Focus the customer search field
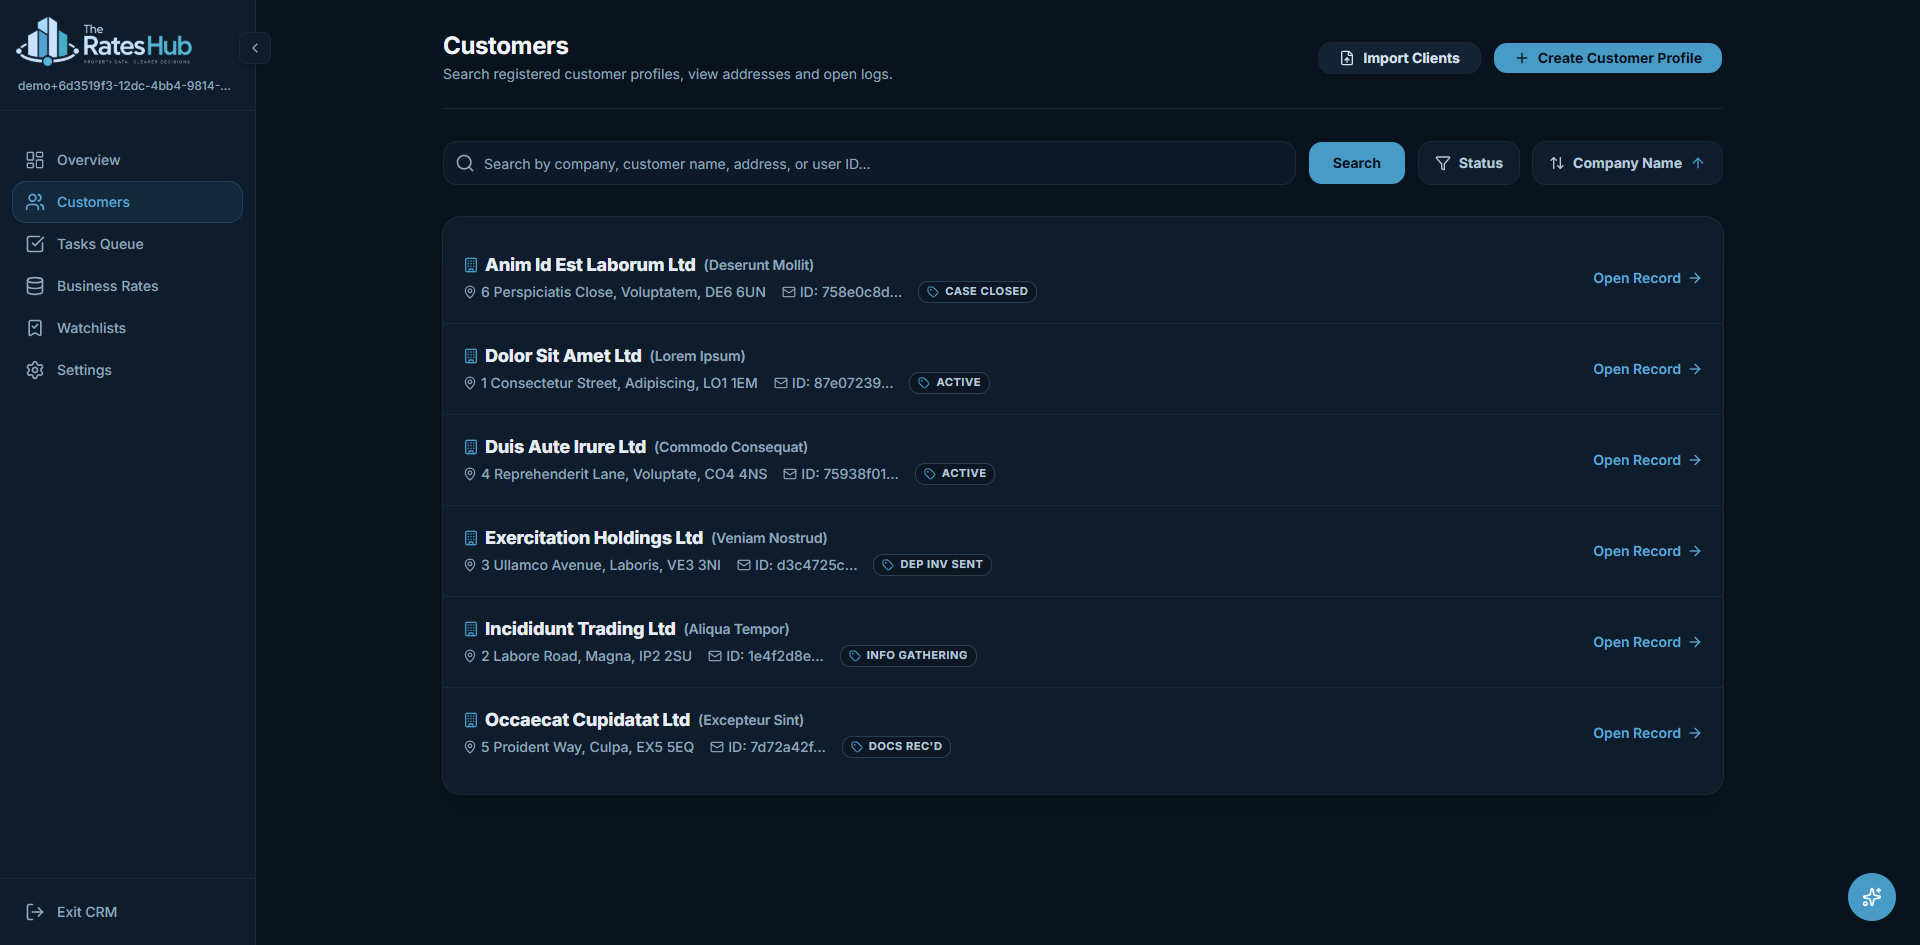This screenshot has height=945, width=1920. 869,163
